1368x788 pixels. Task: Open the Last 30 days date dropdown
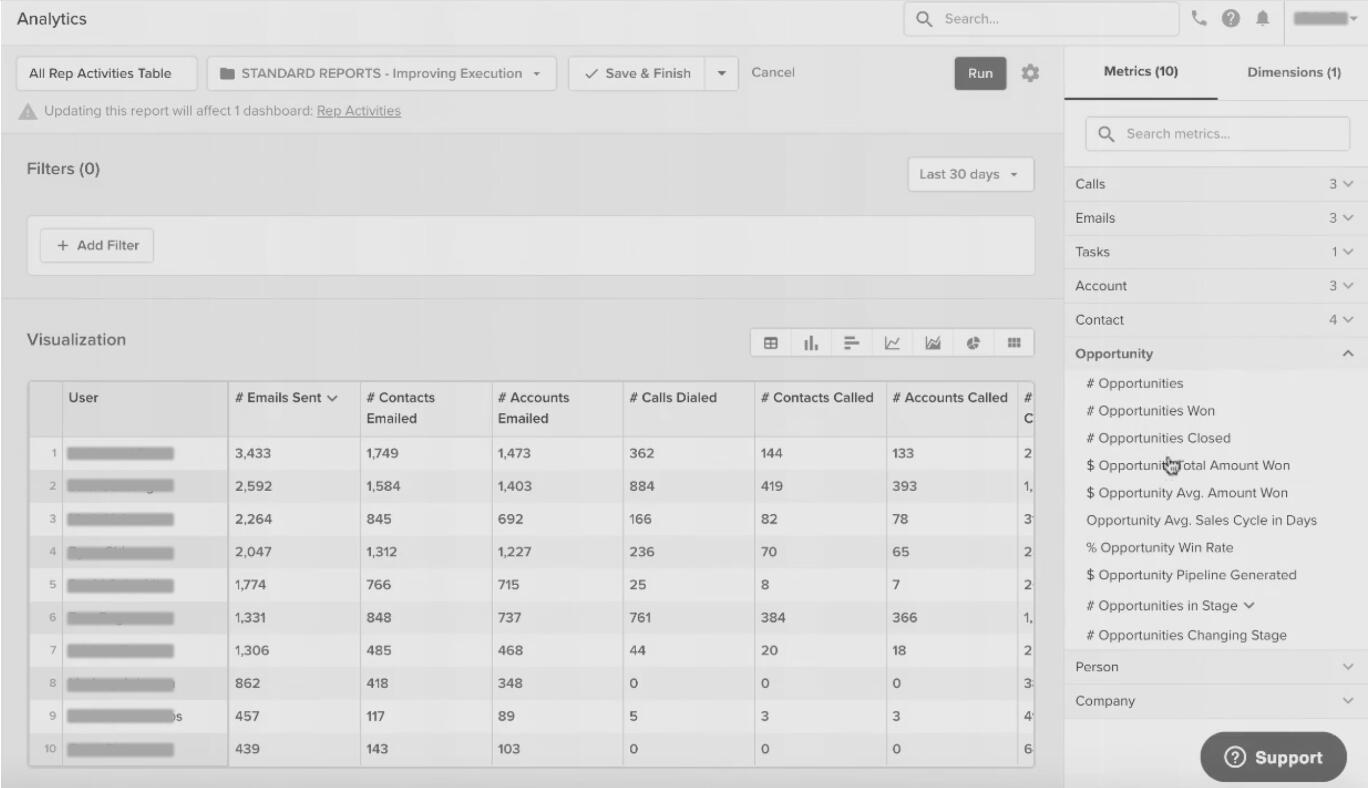click(x=969, y=174)
